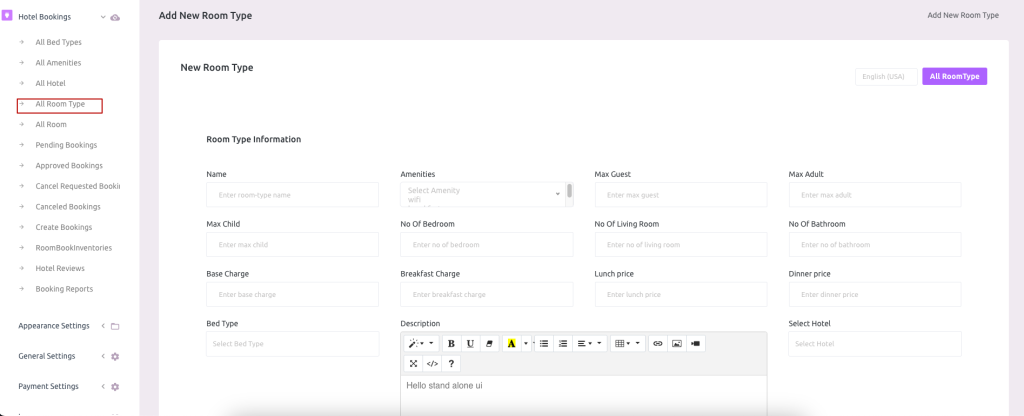Open the paragraph alignment dropdown
Image resolution: width=1024 pixels, height=416 pixels.
tap(590, 344)
